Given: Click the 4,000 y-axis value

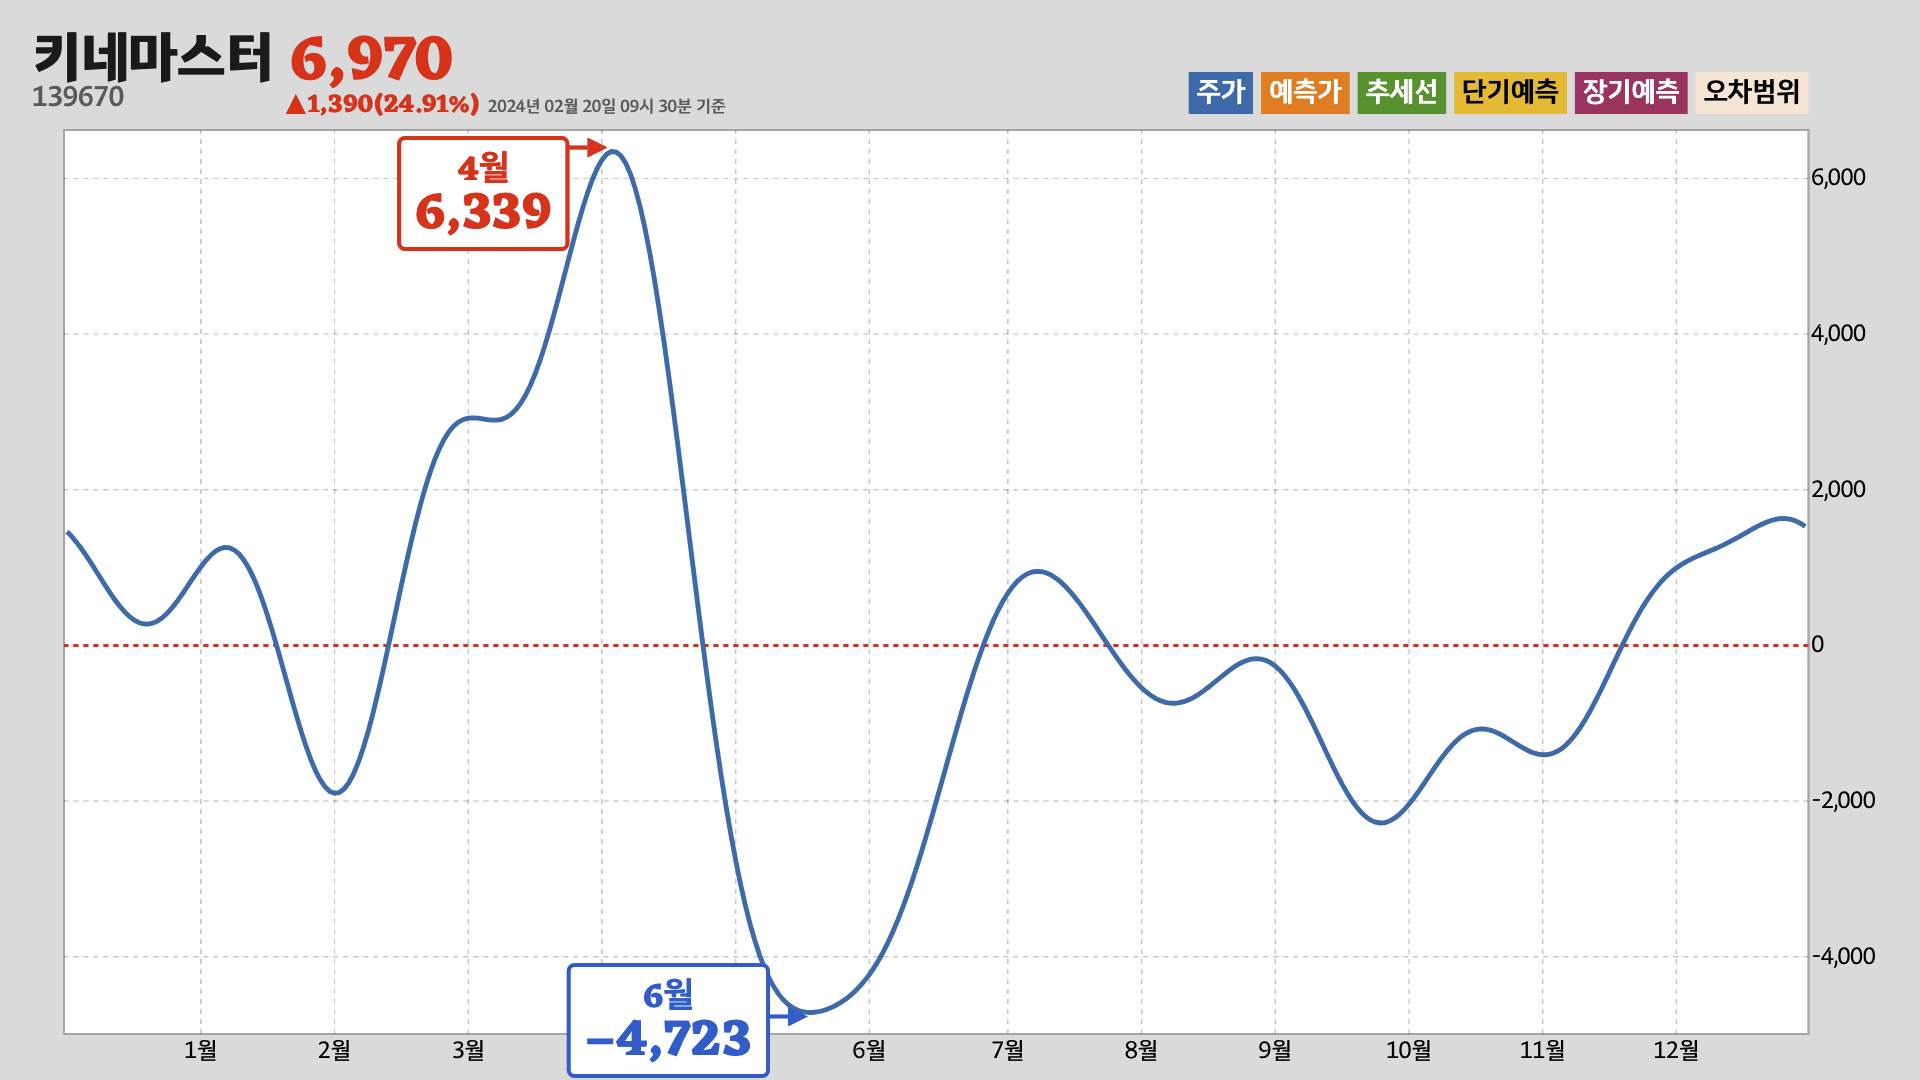Looking at the screenshot, I should 1838,334.
